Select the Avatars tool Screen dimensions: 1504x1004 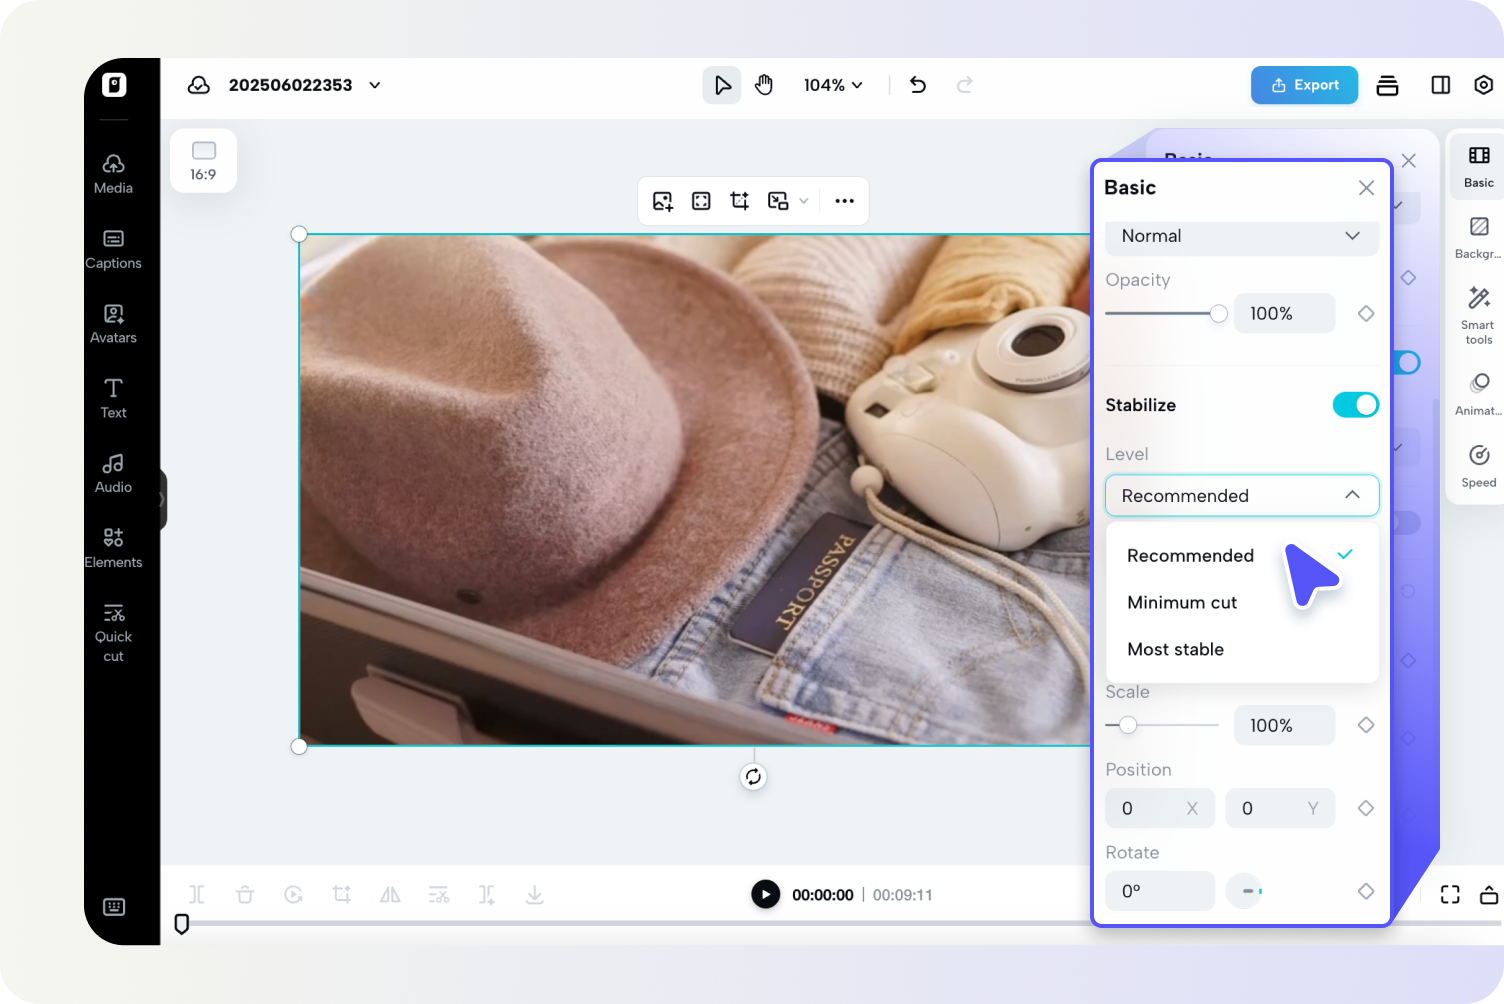coord(112,323)
